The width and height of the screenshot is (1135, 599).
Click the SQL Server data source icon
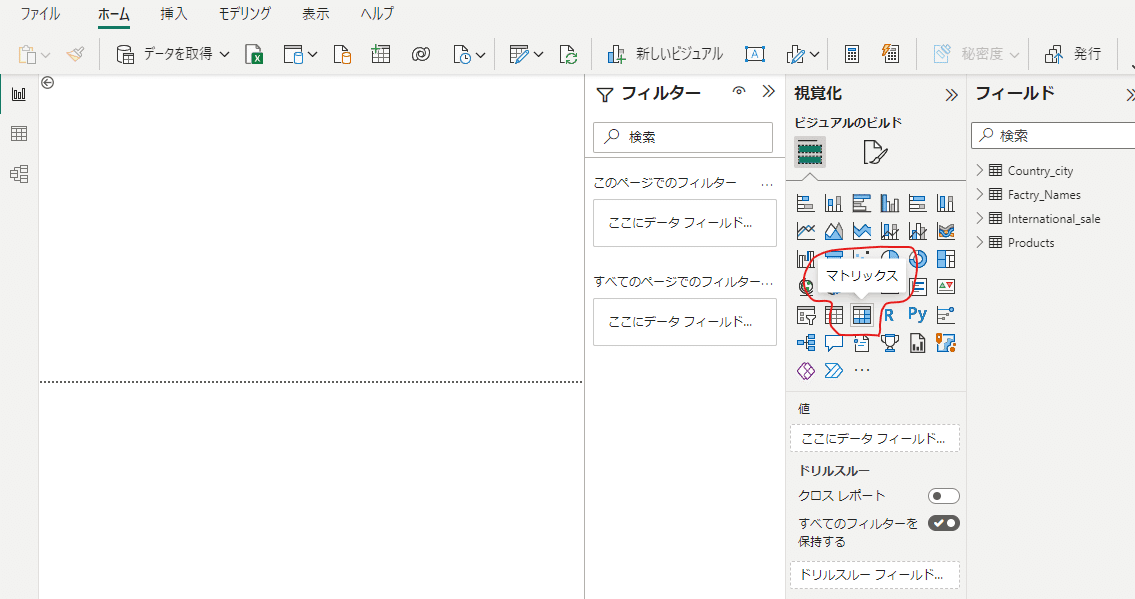342,54
